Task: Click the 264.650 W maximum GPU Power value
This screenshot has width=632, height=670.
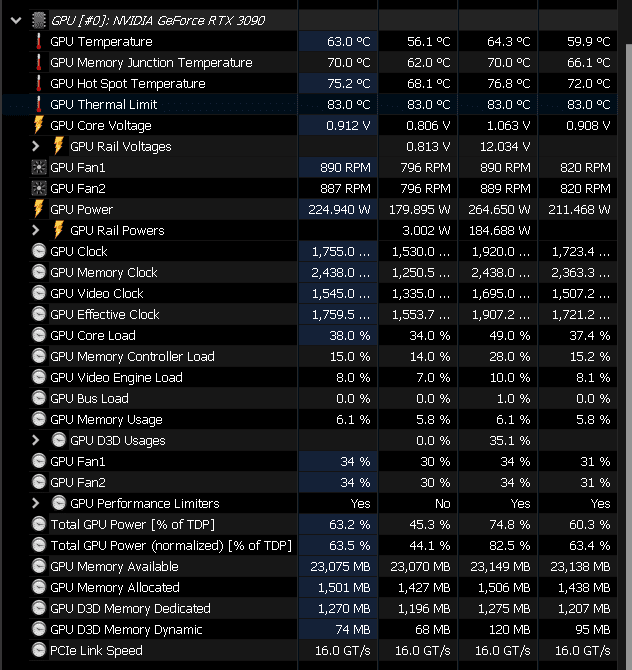Action: [x=499, y=209]
